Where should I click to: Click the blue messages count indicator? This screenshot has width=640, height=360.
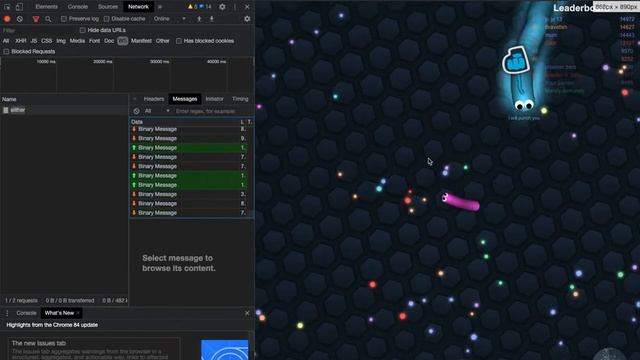coord(205,7)
